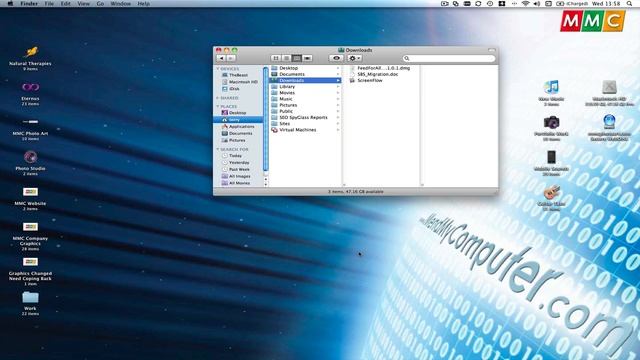Select the Pictures folder in column list
The width and height of the screenshot is (640, 360).
pyautogui.click(x=305, y=105)
